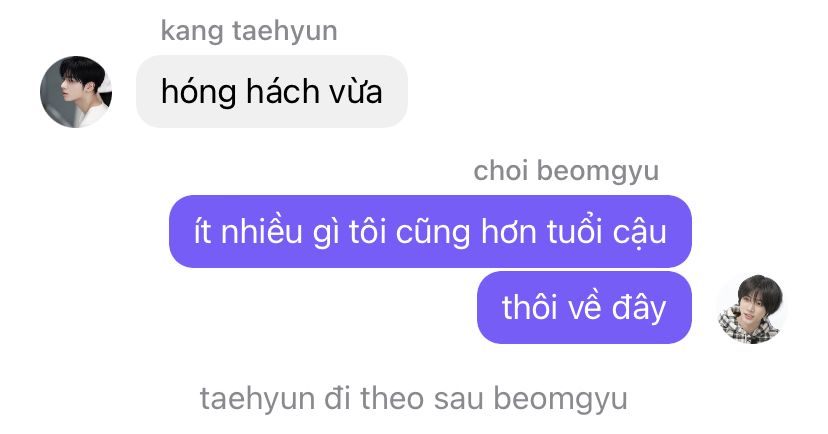Click the 'choi beomgyu' sender name
The image size is (828, 434).
(x=566, y=171)
